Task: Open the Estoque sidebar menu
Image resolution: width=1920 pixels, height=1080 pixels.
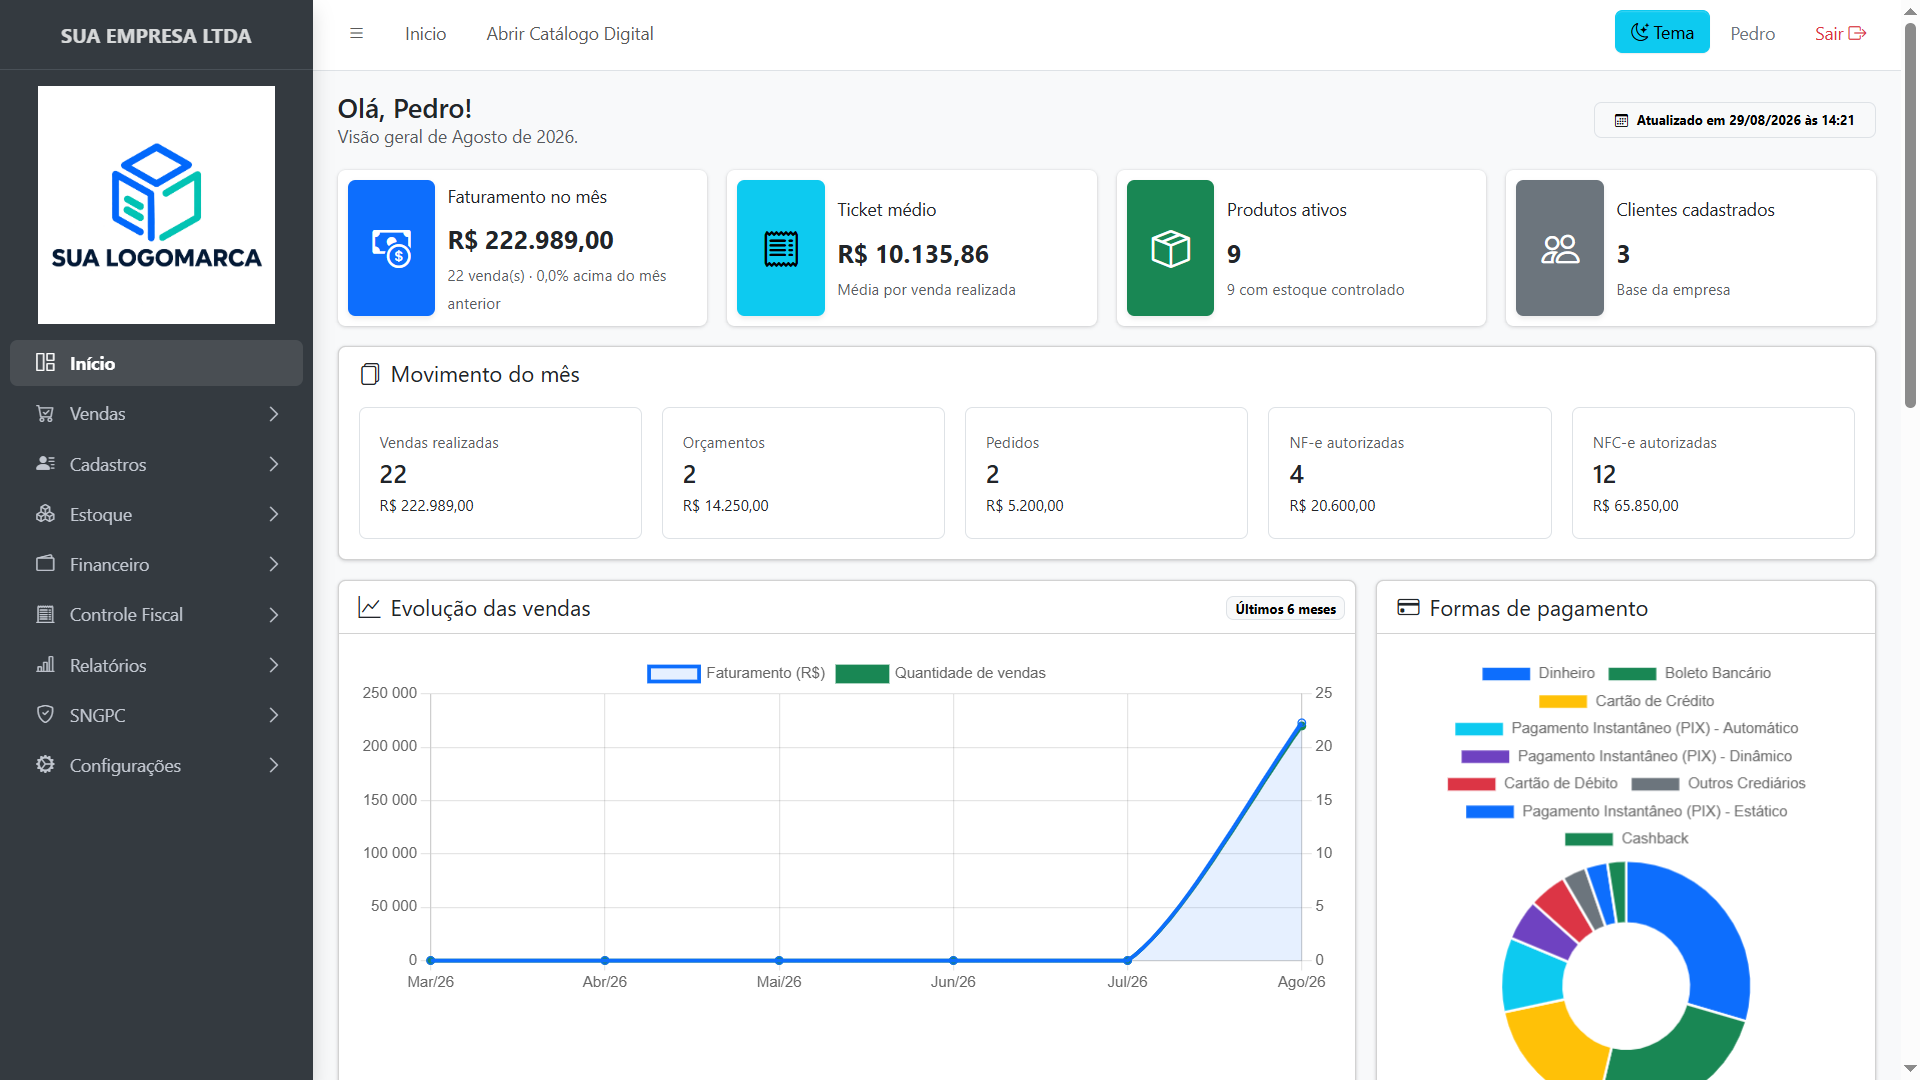Action: pos(156,514)
